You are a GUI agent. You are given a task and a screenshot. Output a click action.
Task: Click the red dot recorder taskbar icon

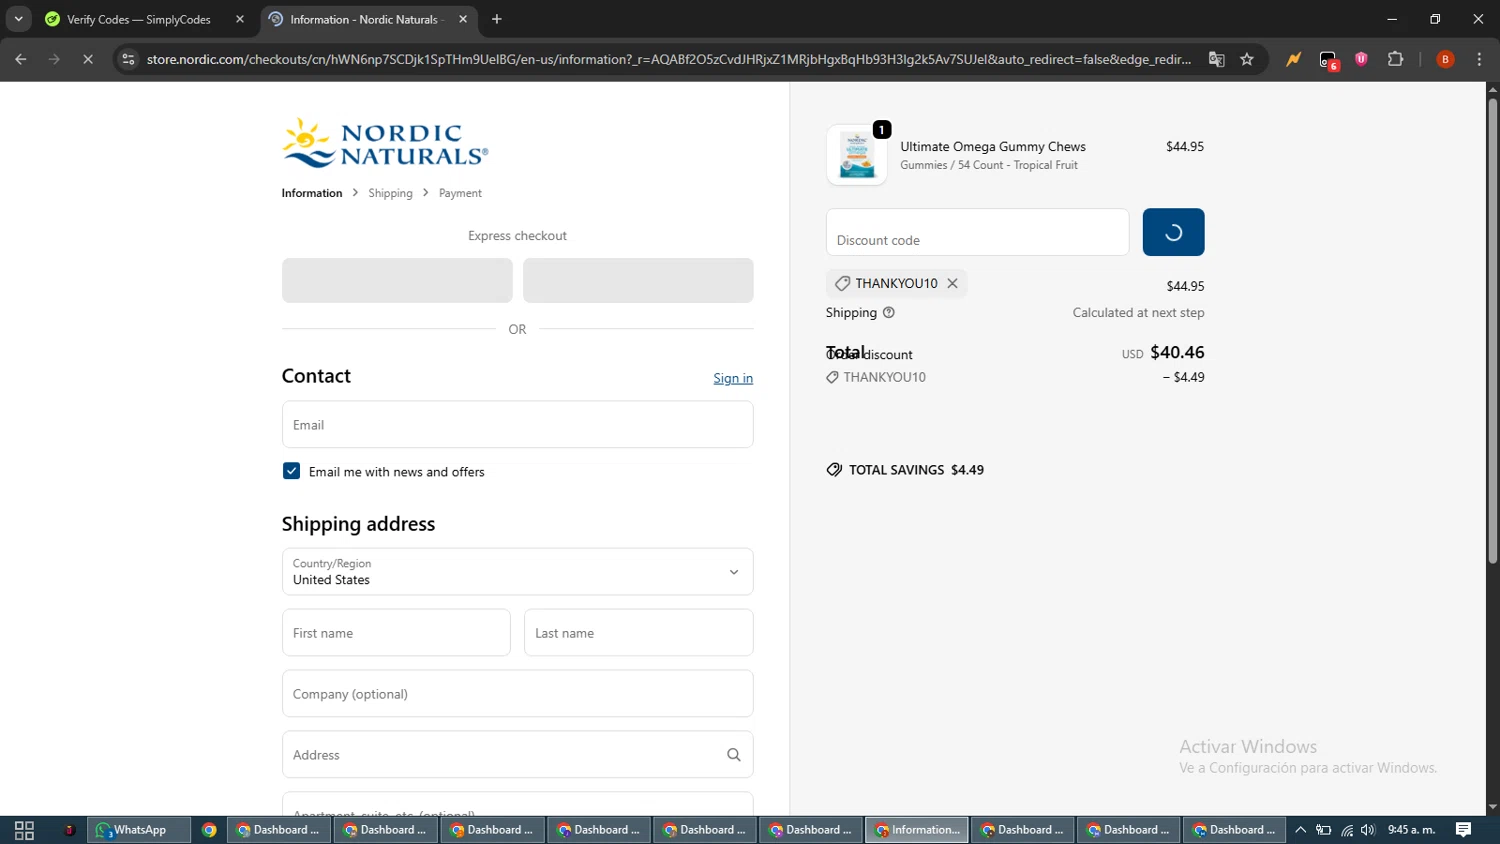69,830
